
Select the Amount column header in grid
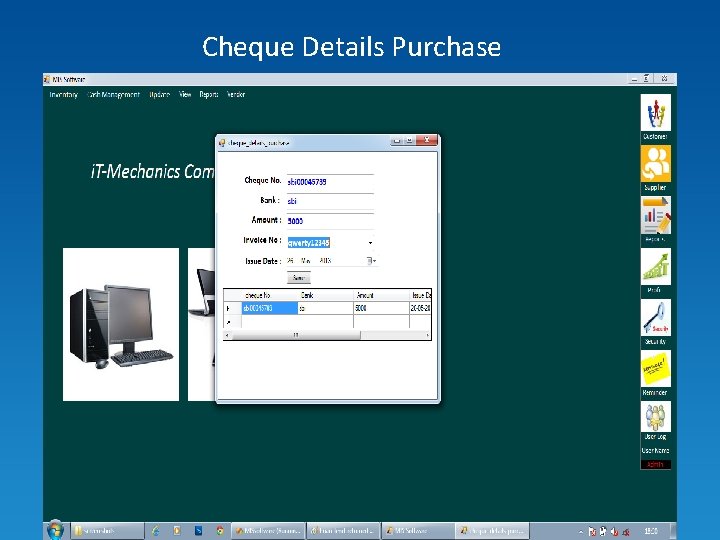(x=381, y=295)
